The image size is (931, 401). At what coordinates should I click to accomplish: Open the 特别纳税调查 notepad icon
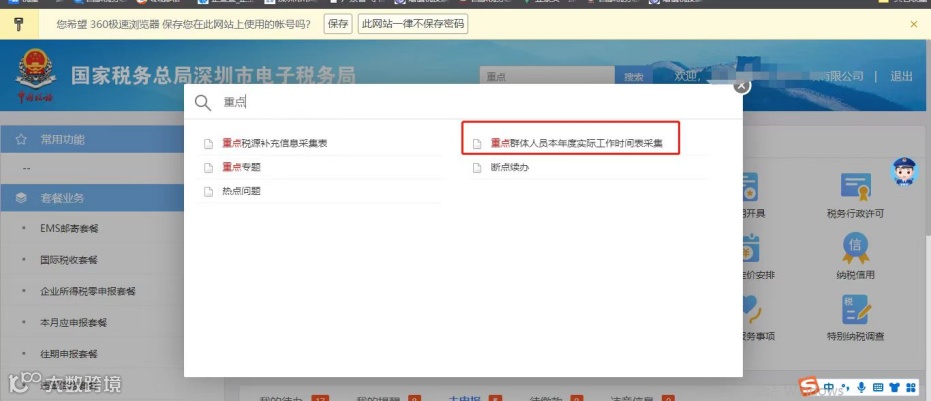coord(856,310)
